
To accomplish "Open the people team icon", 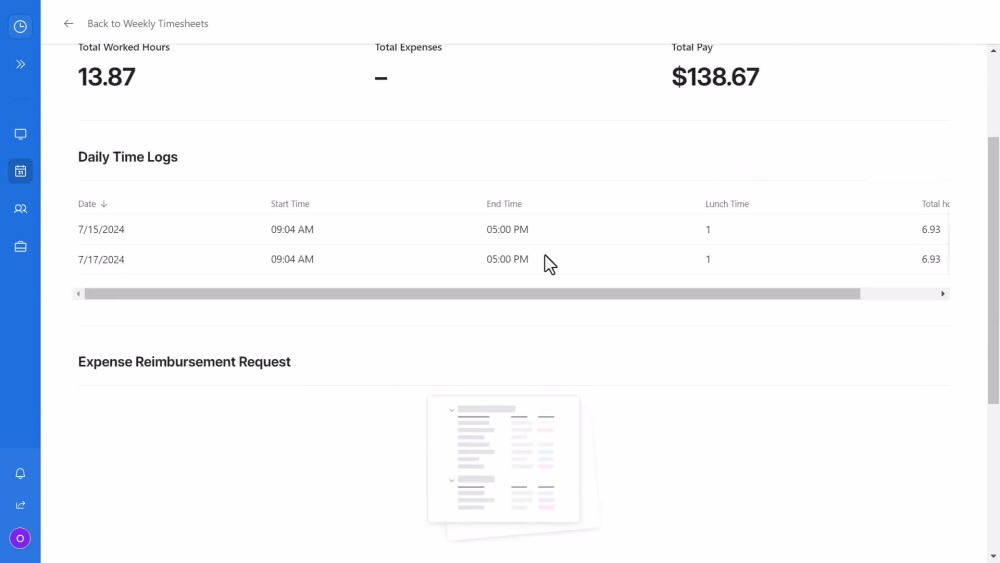I will tap(20, 209).
